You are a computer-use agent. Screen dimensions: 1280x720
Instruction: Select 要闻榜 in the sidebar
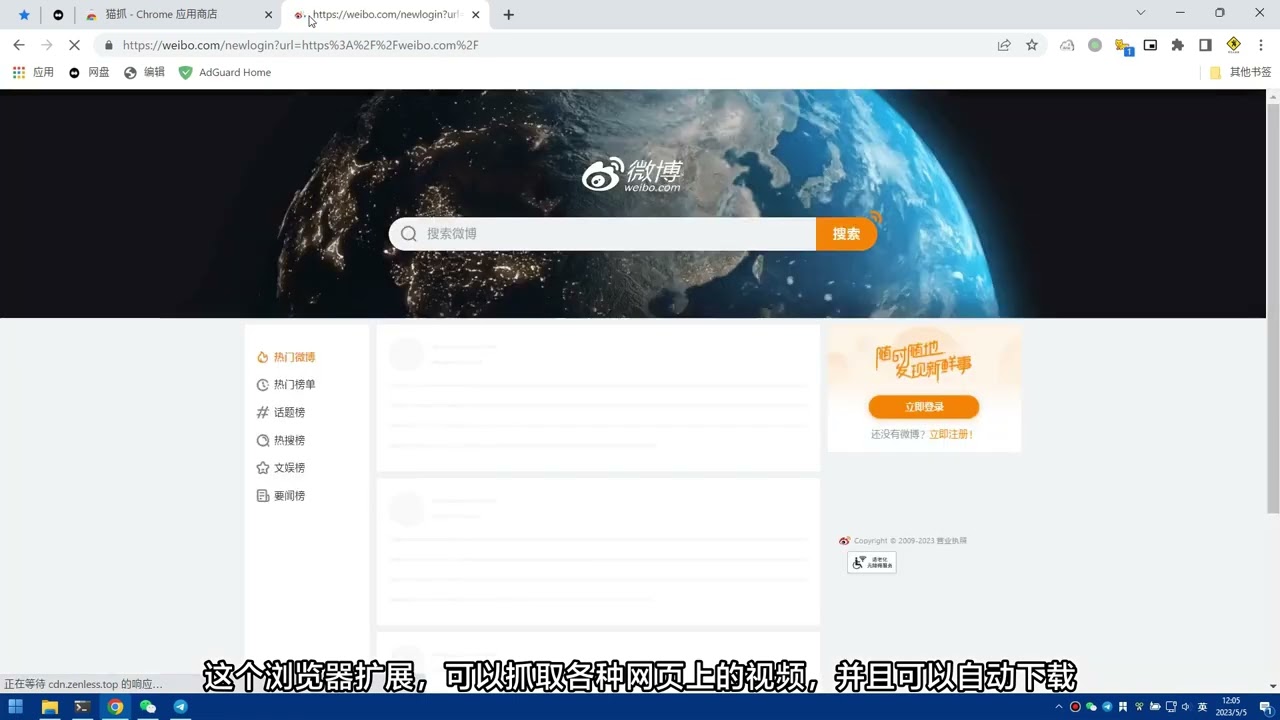click(x=281, y=496)
